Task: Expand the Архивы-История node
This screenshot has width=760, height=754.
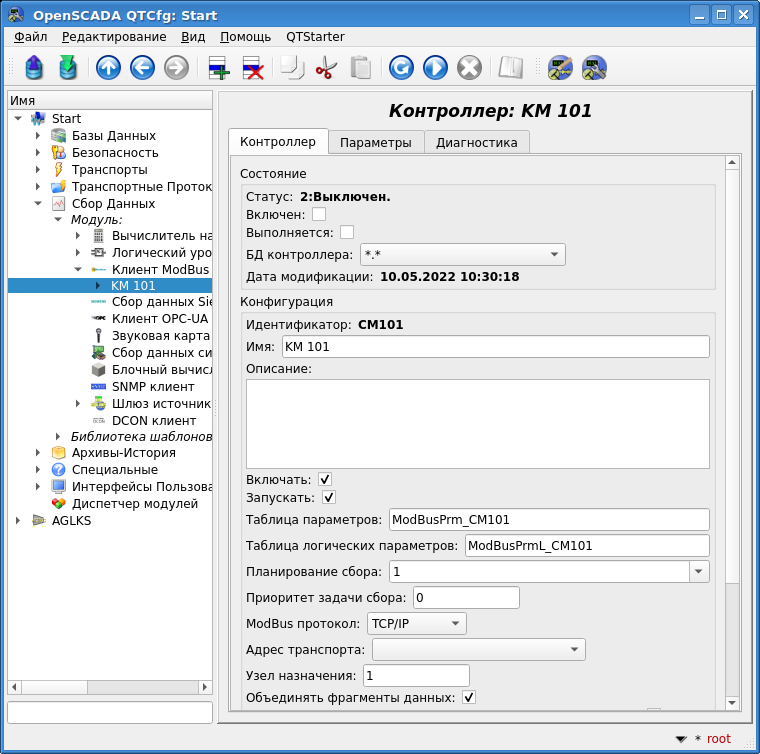Action: pos(38,453)
